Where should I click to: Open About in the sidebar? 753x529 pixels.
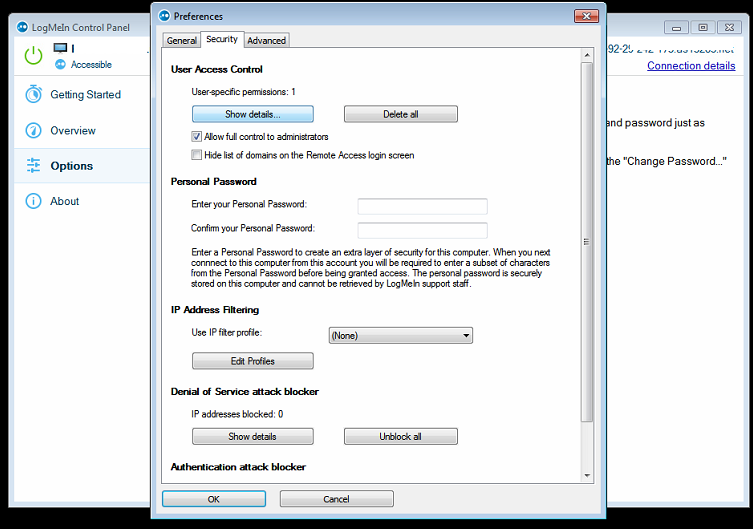coord(82,201)
